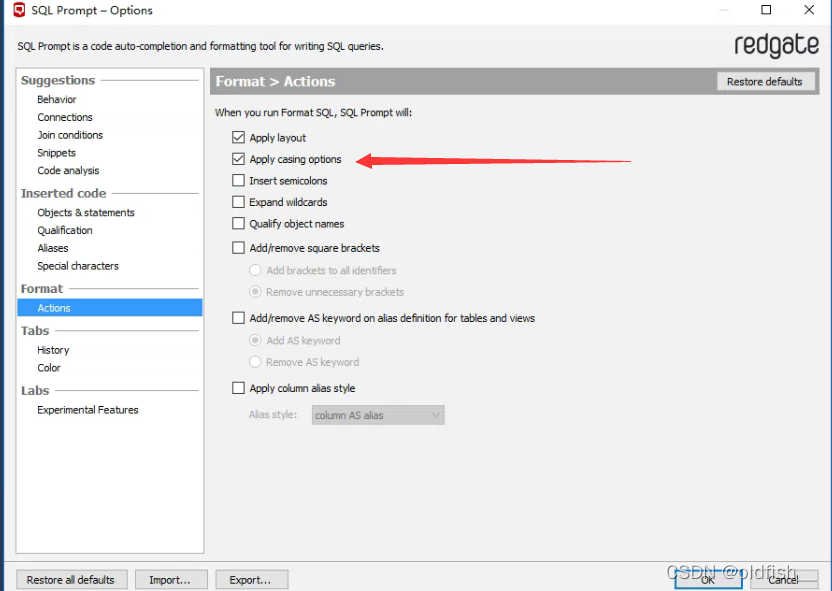Toggle the Apply layout checkbox
This screenshot has width=832, height=591.
click(238, 137)
